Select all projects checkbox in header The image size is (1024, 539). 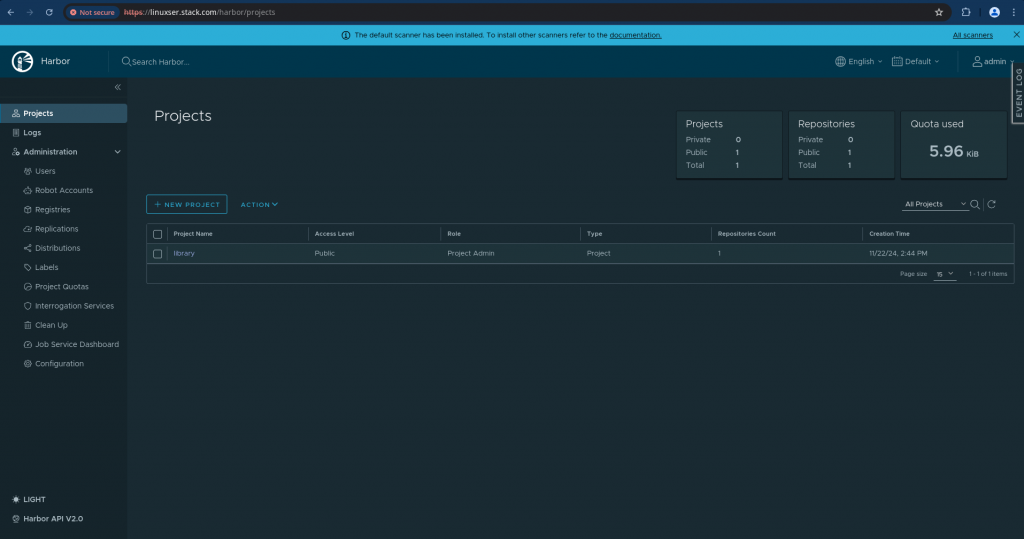(x=157, y=234)
